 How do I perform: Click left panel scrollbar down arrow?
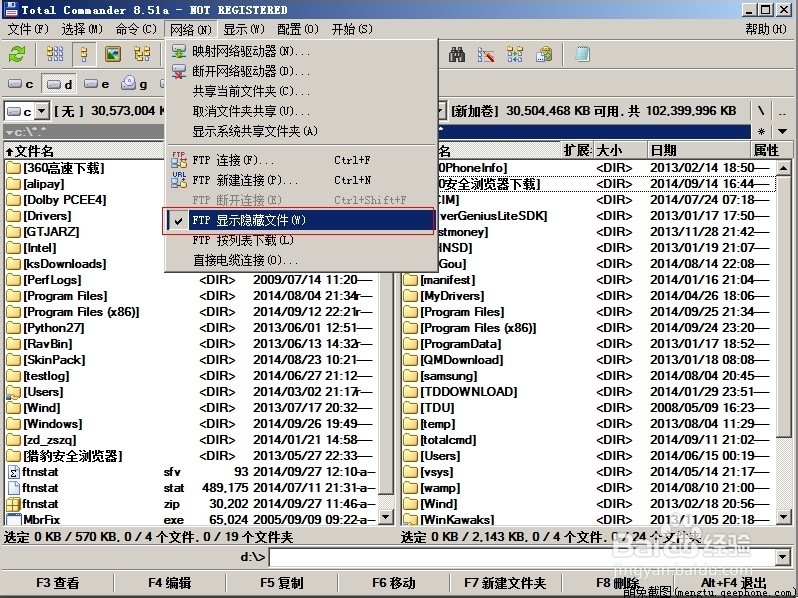pyautogui.click(x=386, y=517)
